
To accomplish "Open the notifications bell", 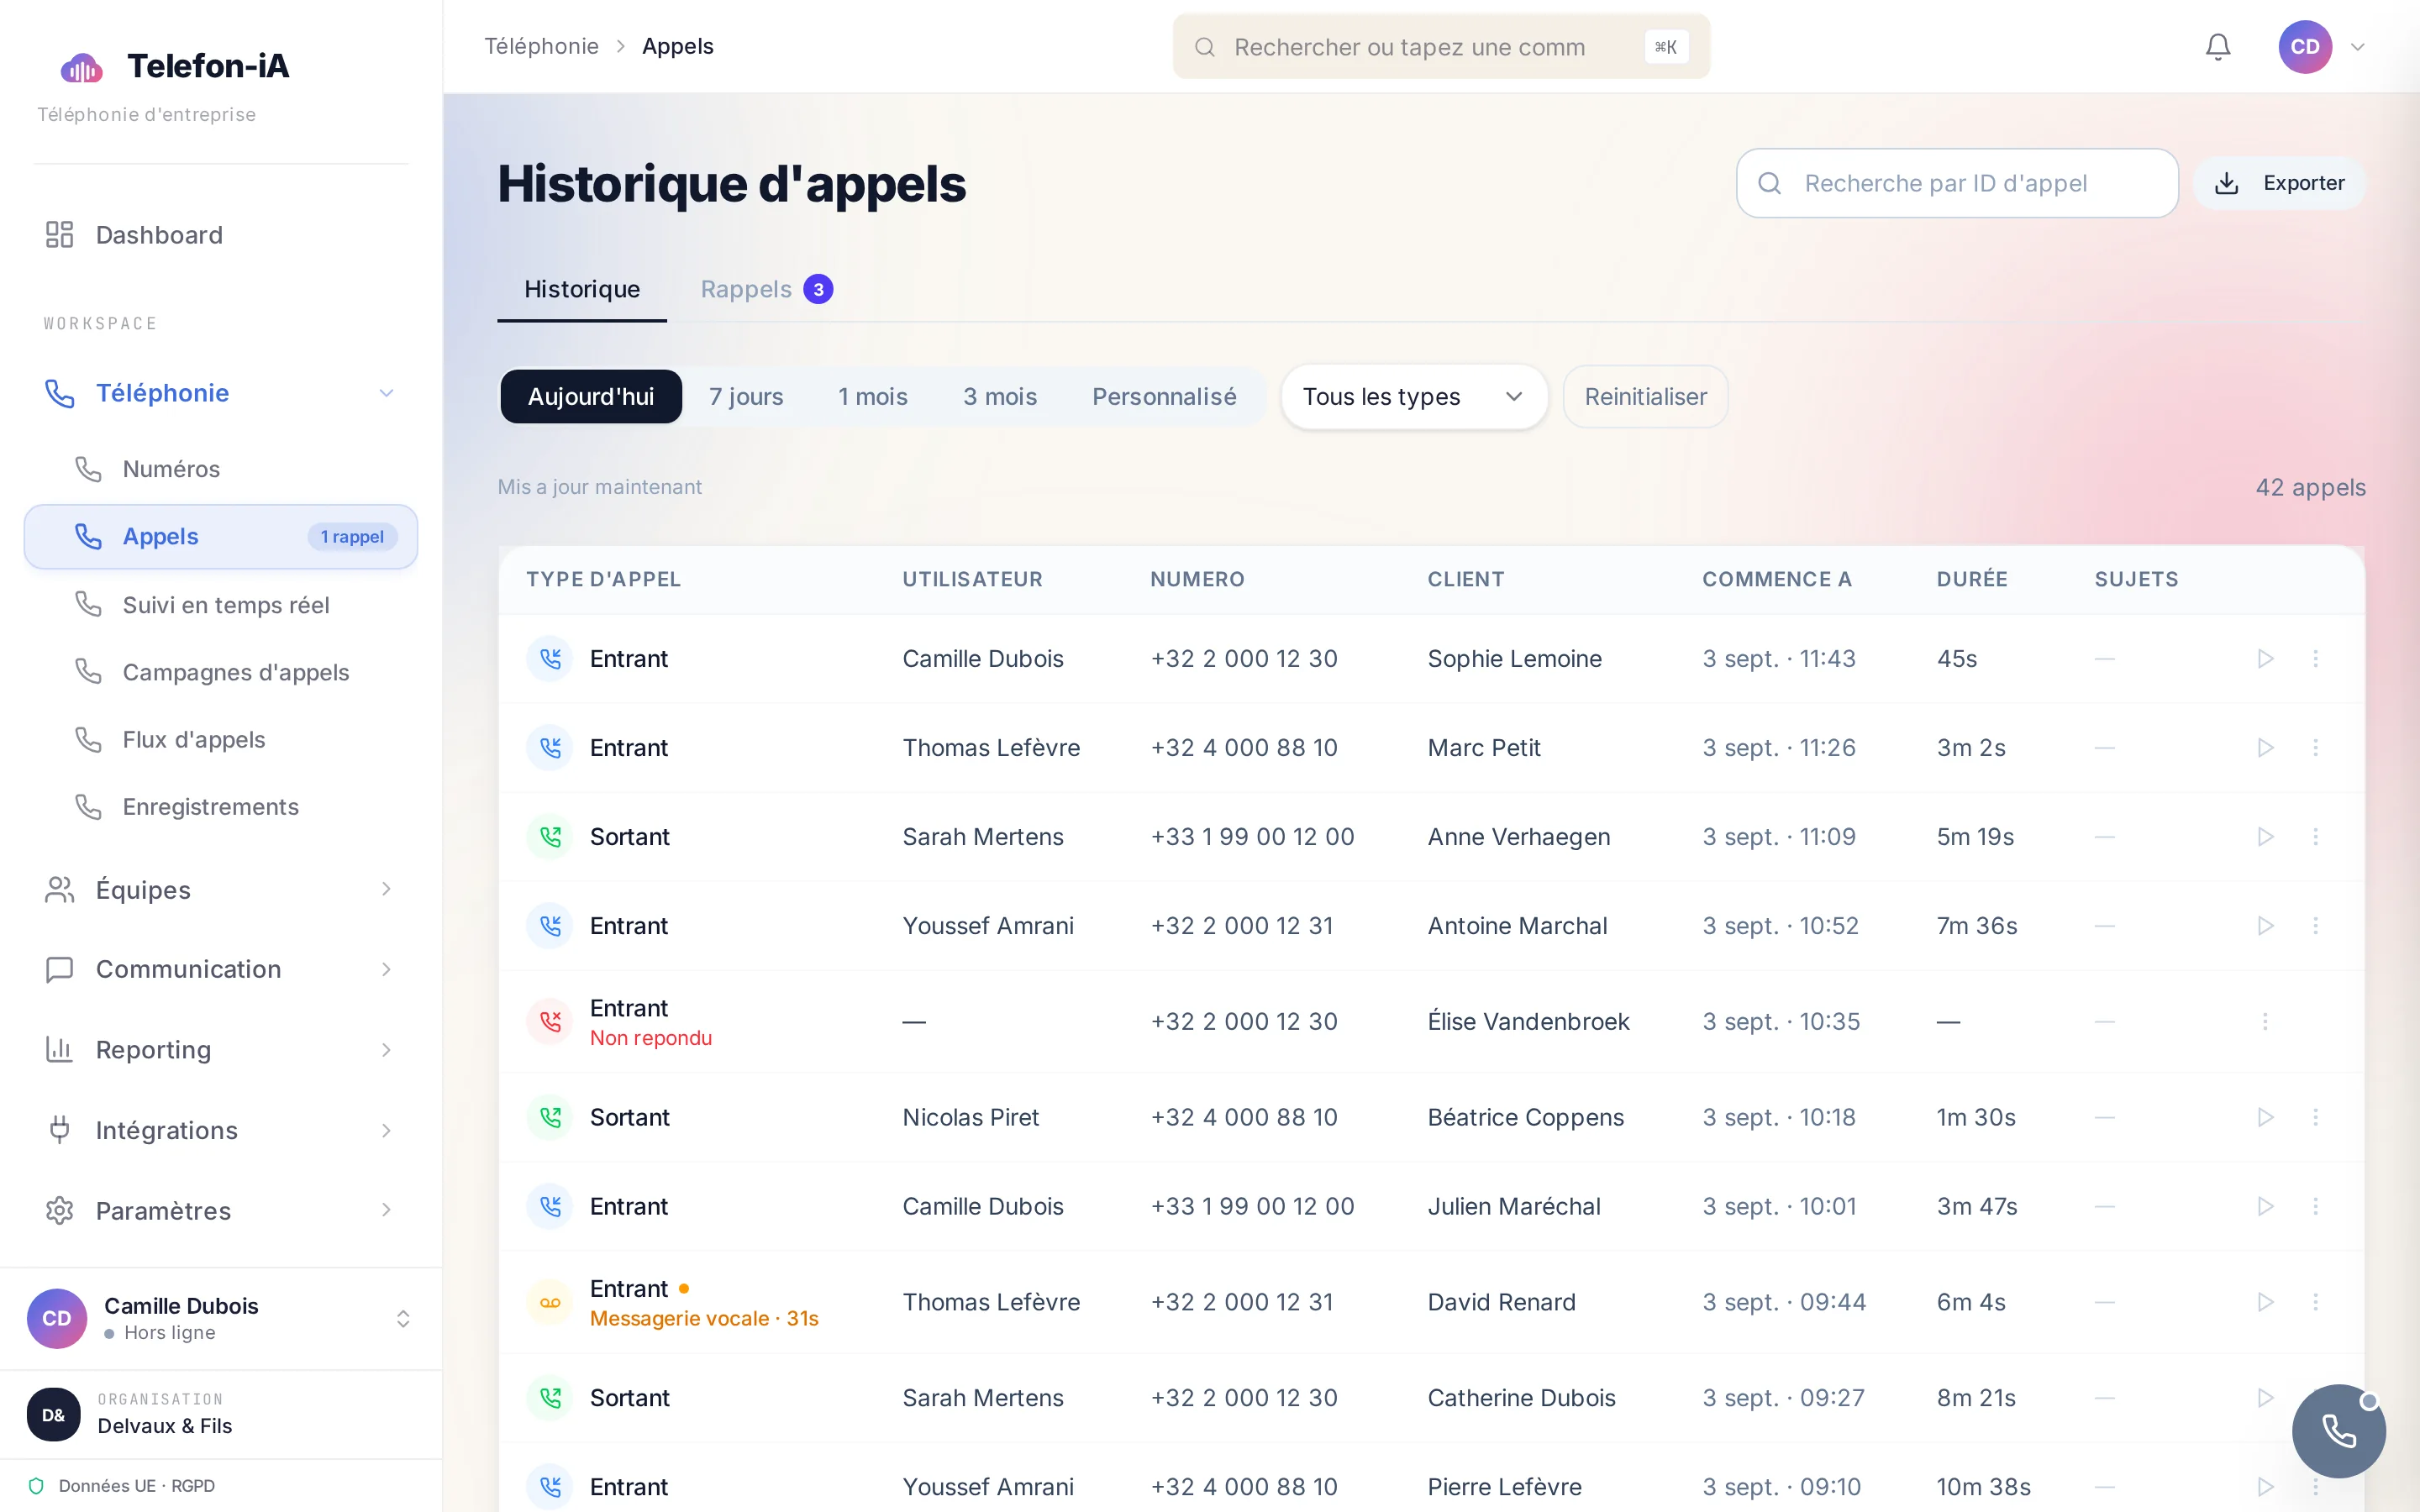I will click(2218, 46).
